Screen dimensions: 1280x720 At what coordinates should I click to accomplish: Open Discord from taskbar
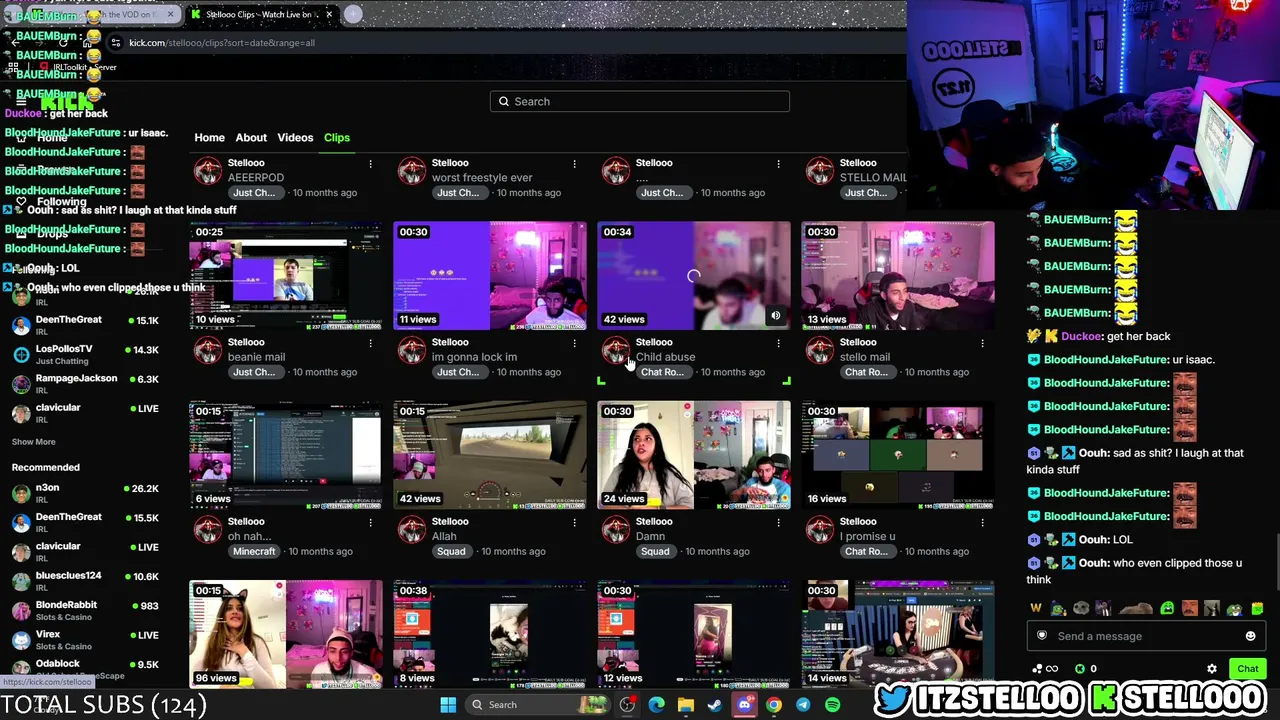point(744,705)
